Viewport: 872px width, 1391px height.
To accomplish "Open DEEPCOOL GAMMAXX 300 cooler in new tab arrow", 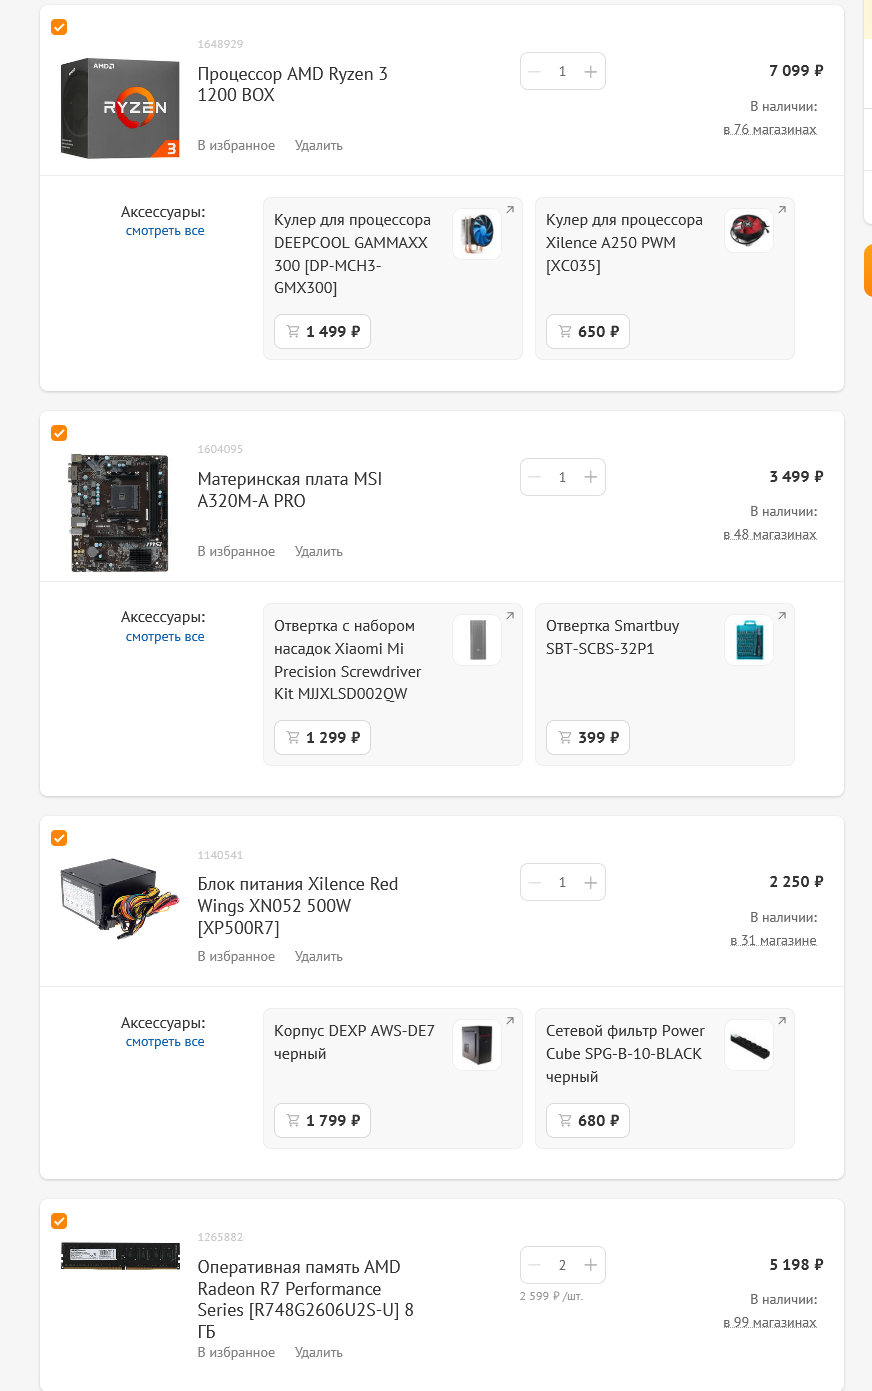I will coord(510,210).
